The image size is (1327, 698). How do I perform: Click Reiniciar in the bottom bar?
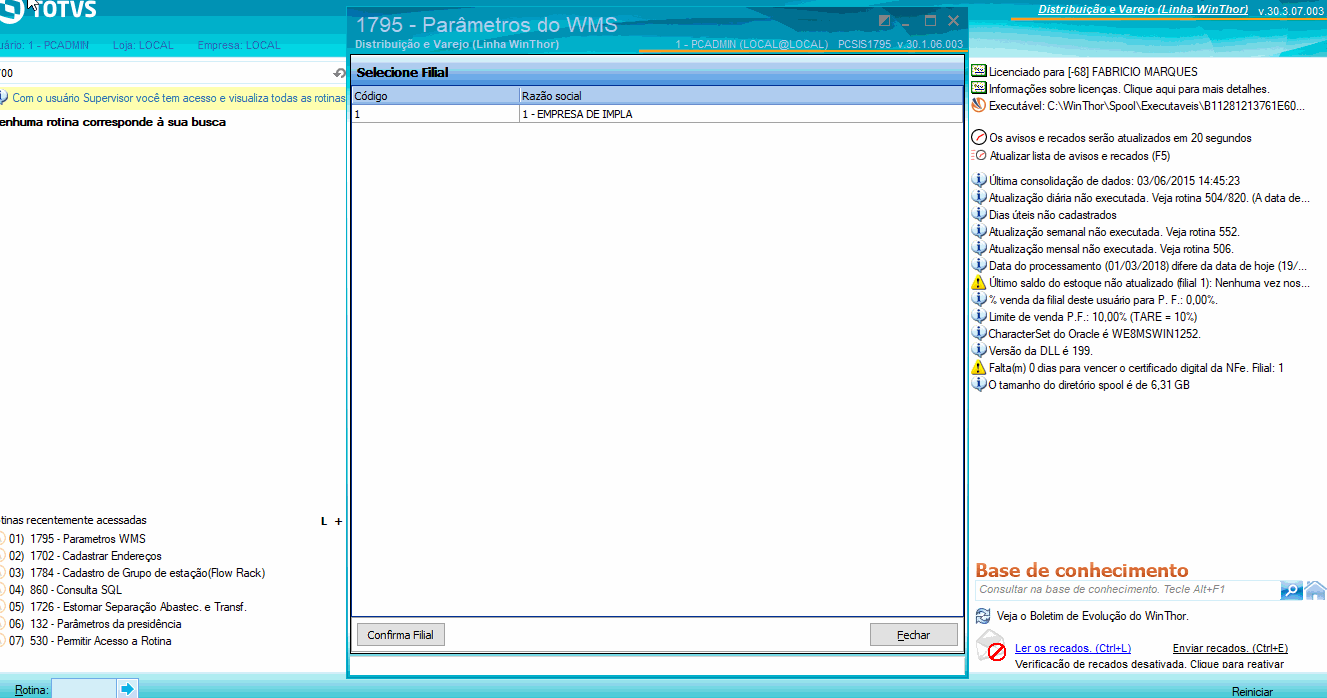[x=1252, y=692]
